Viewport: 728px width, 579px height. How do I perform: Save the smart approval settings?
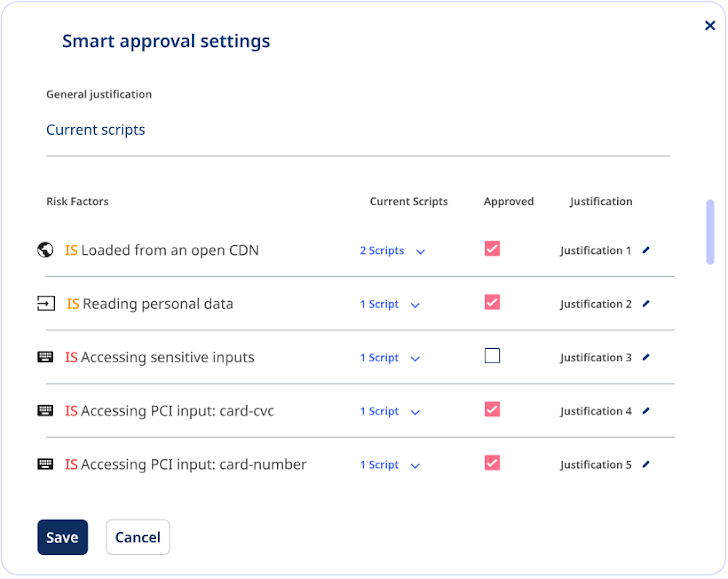pyautogui.click(x=63, y=537)
